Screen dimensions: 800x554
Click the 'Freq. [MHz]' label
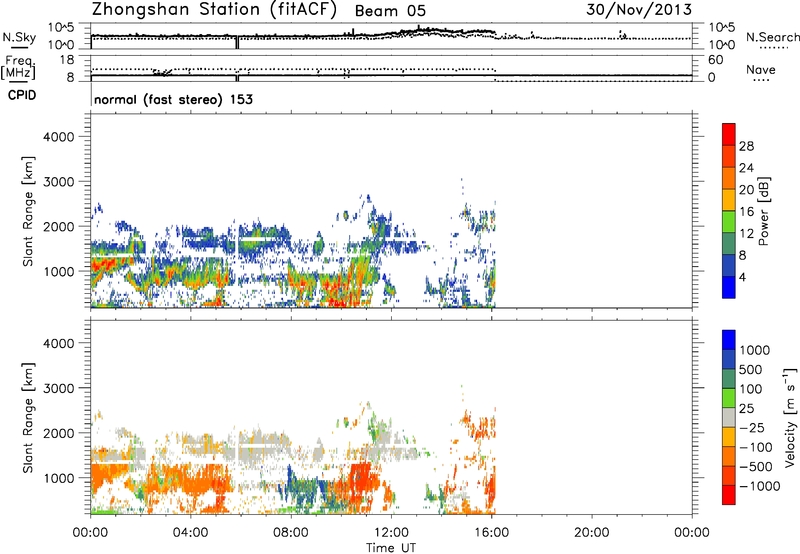click(18, 67)
